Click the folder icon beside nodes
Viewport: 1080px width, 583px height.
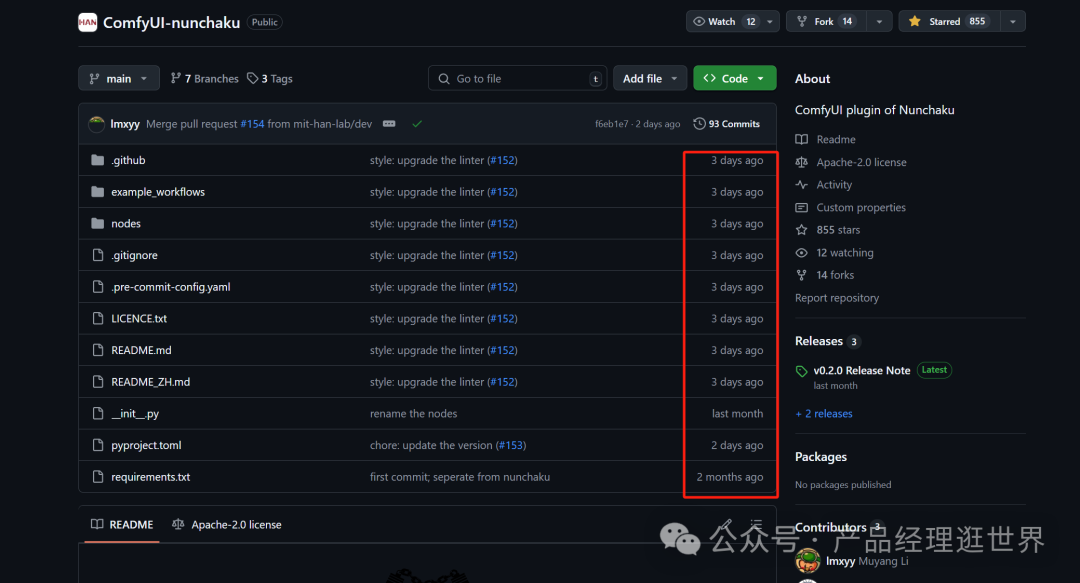98,223
